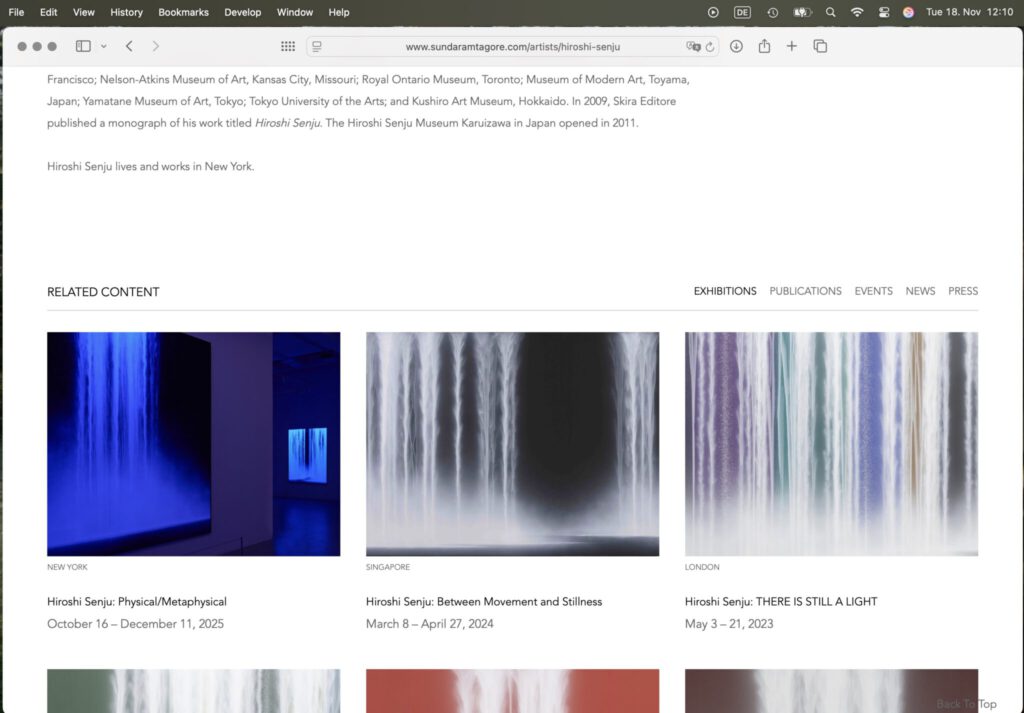Show tab overview icon

820,46
